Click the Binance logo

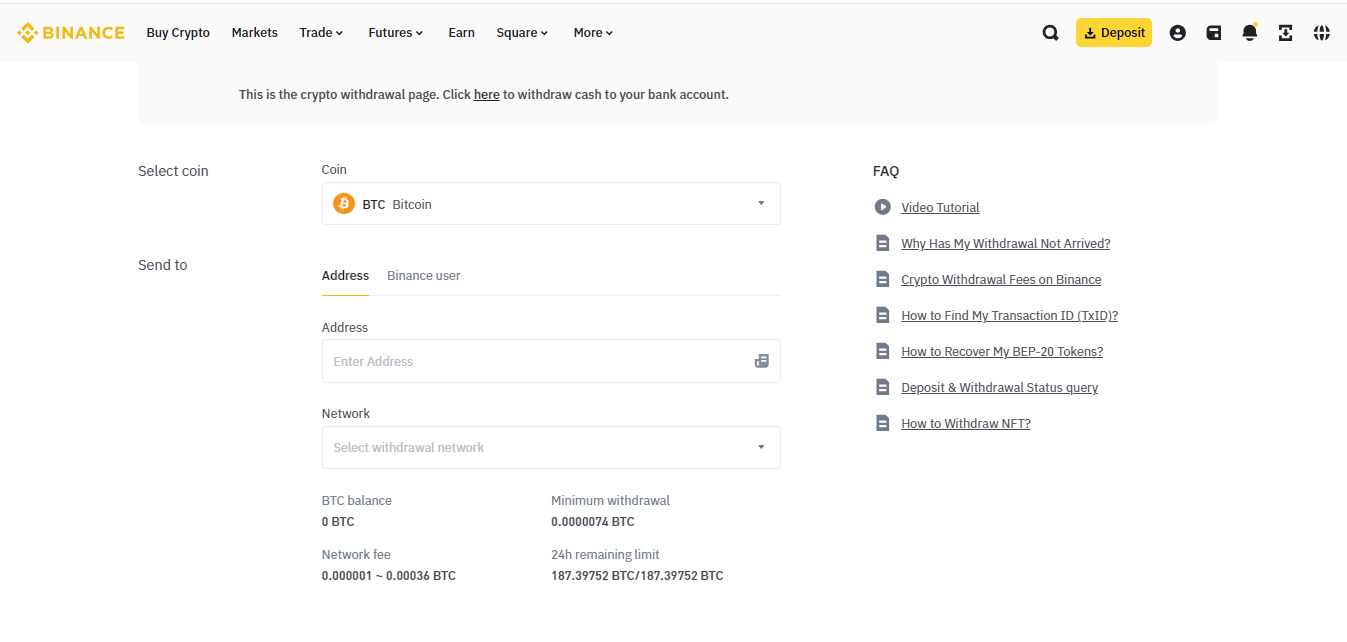point(71,33)
